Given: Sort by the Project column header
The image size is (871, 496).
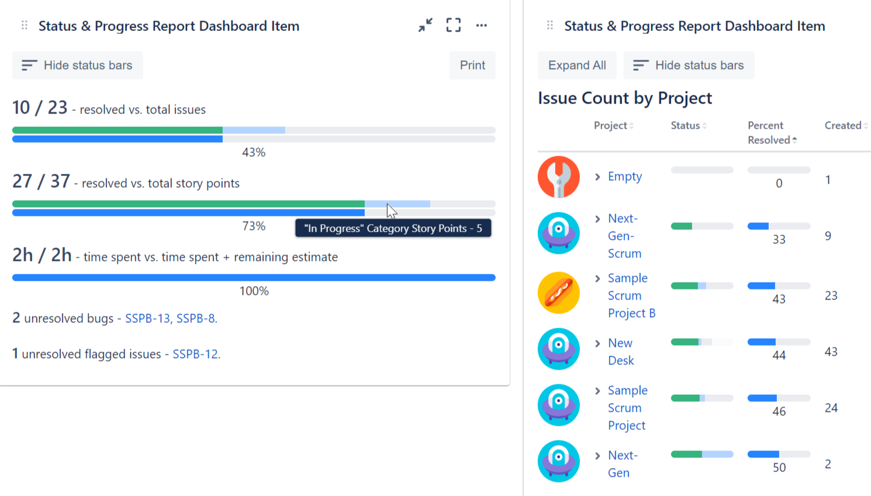Looking at the screenshot, I should pos(613,126).
